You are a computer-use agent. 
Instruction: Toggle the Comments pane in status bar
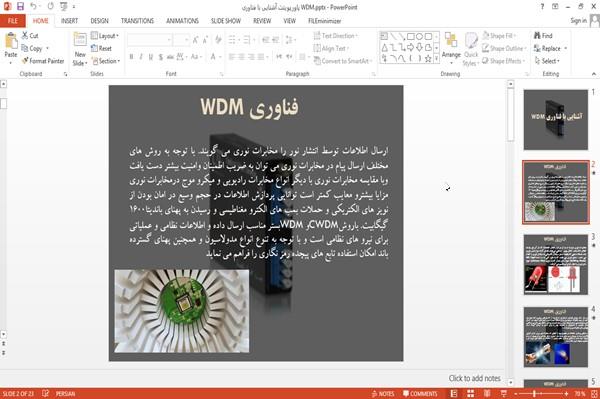coord(420,394)
